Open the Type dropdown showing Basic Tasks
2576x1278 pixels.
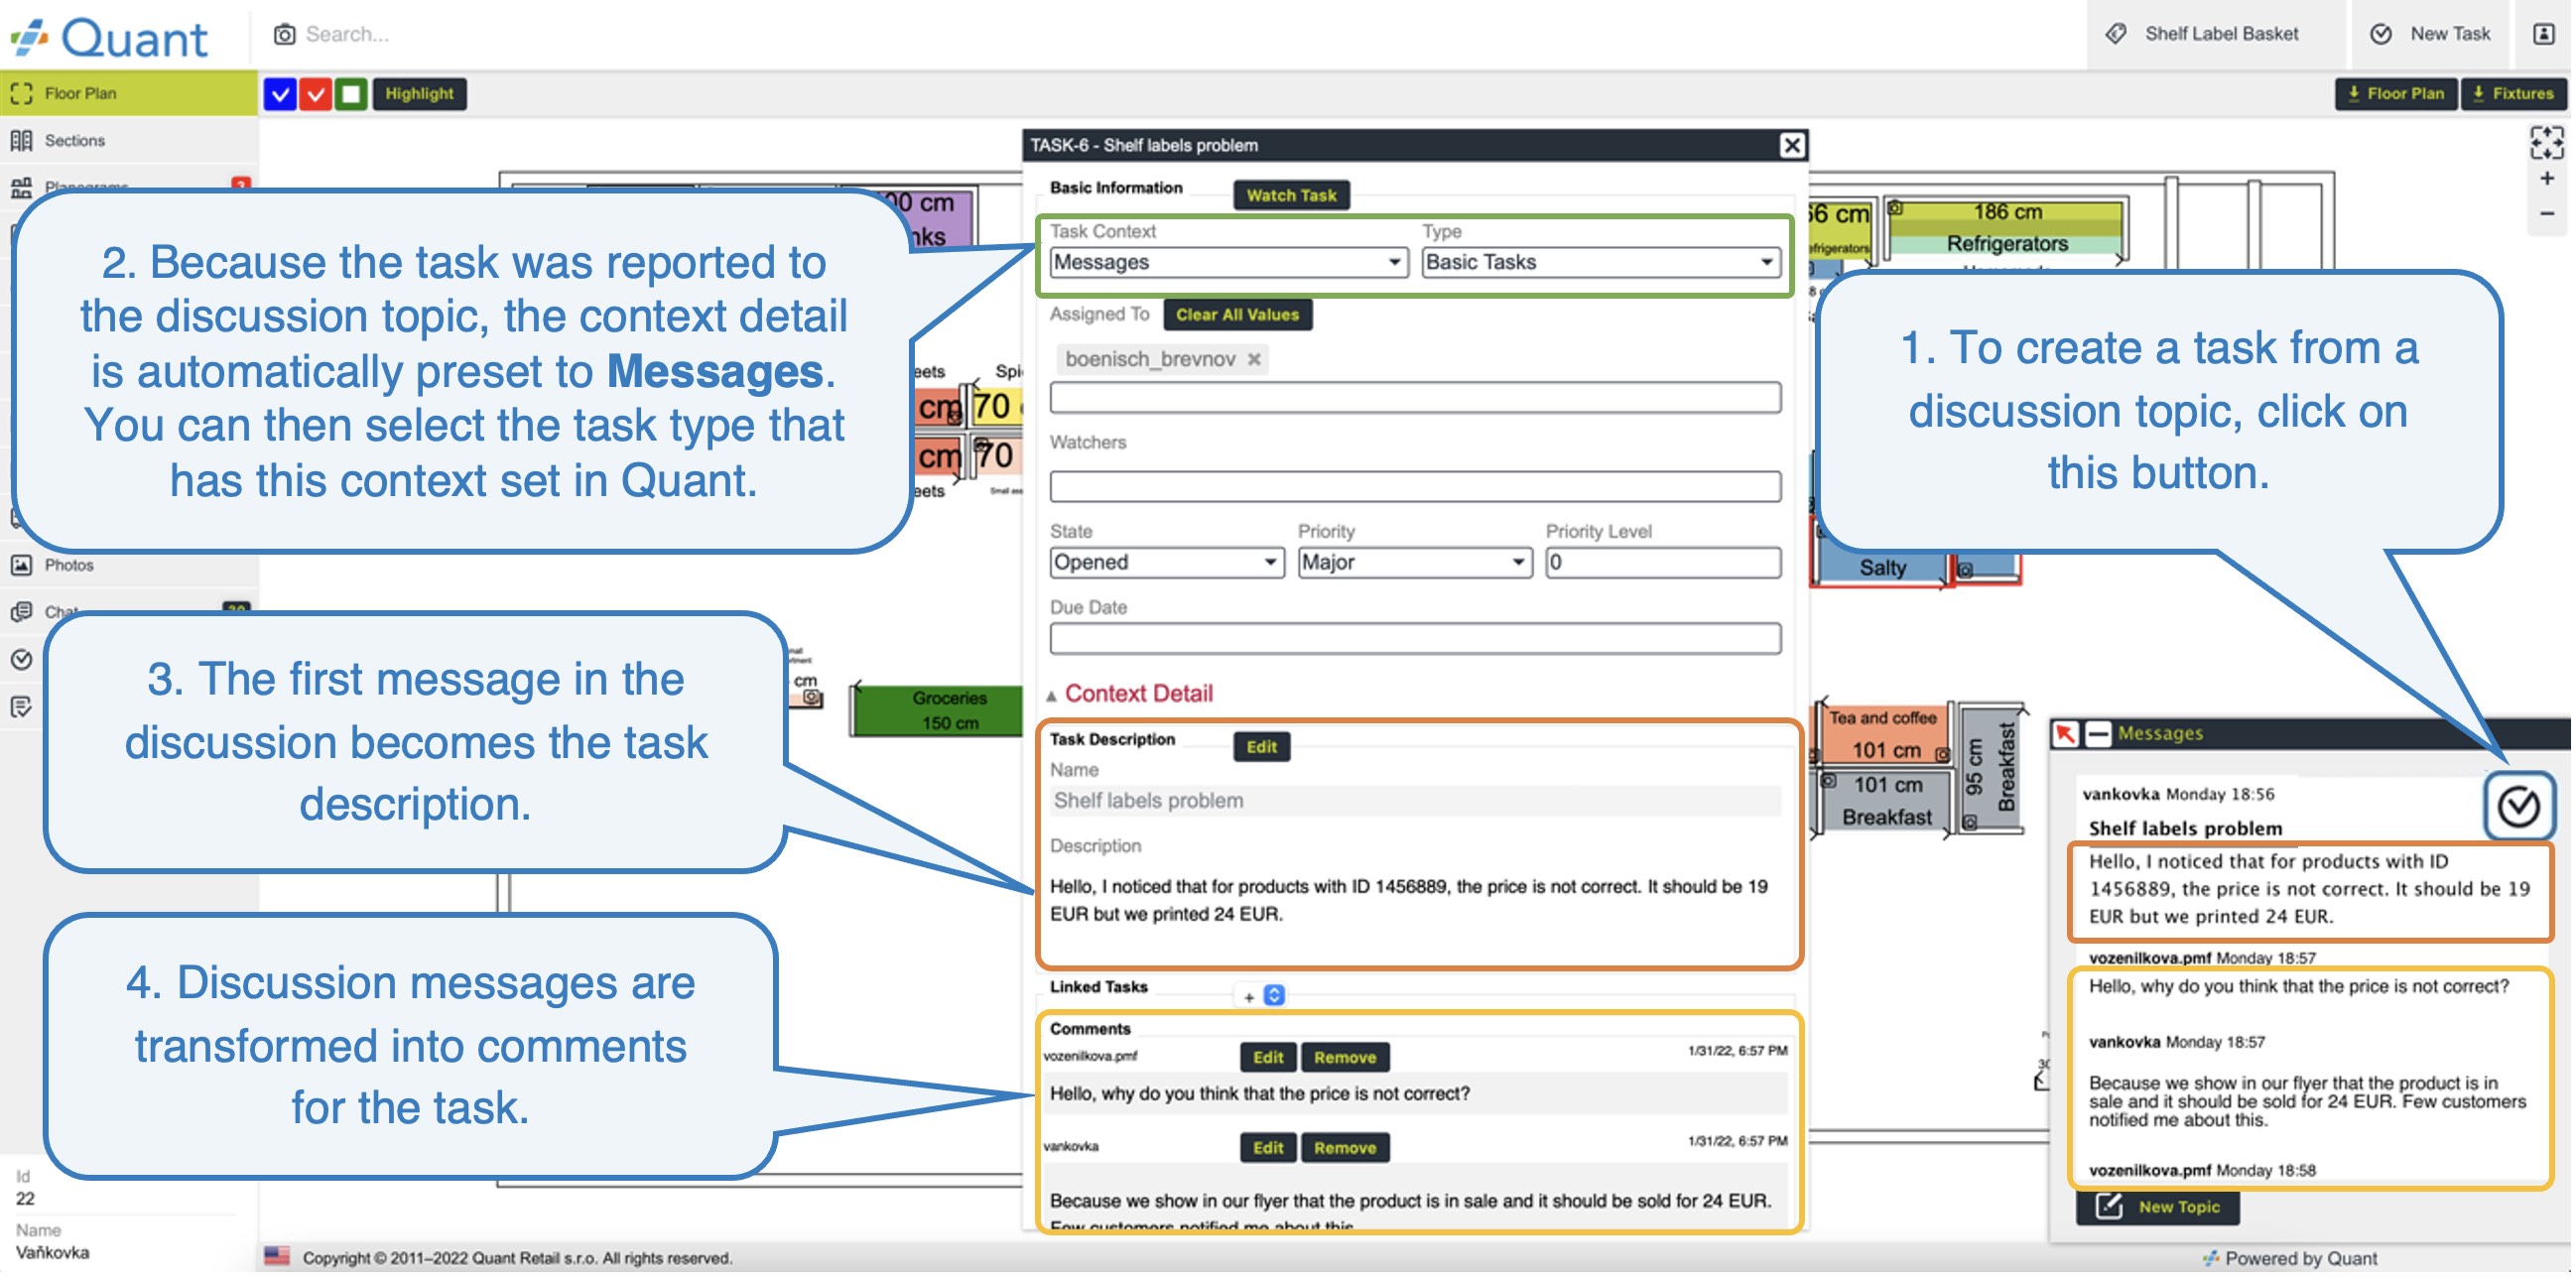(x=1603, y=262)
